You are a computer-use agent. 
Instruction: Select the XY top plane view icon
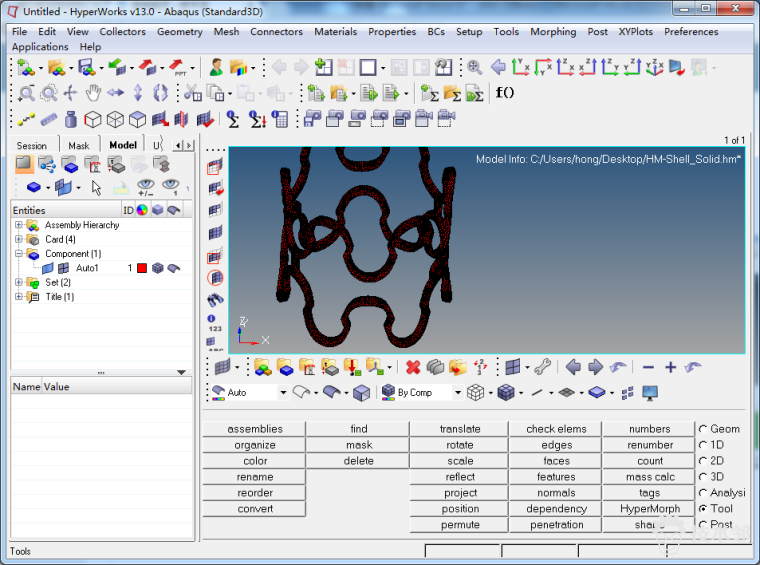click(521, 67)
